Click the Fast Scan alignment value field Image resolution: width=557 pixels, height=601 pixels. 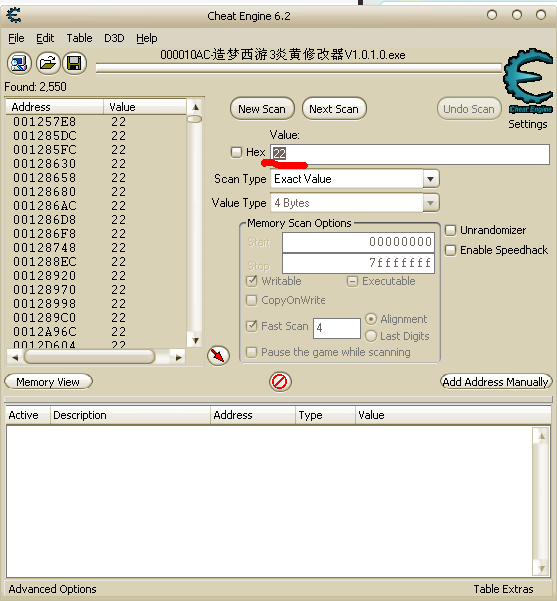tap(337, 328)
